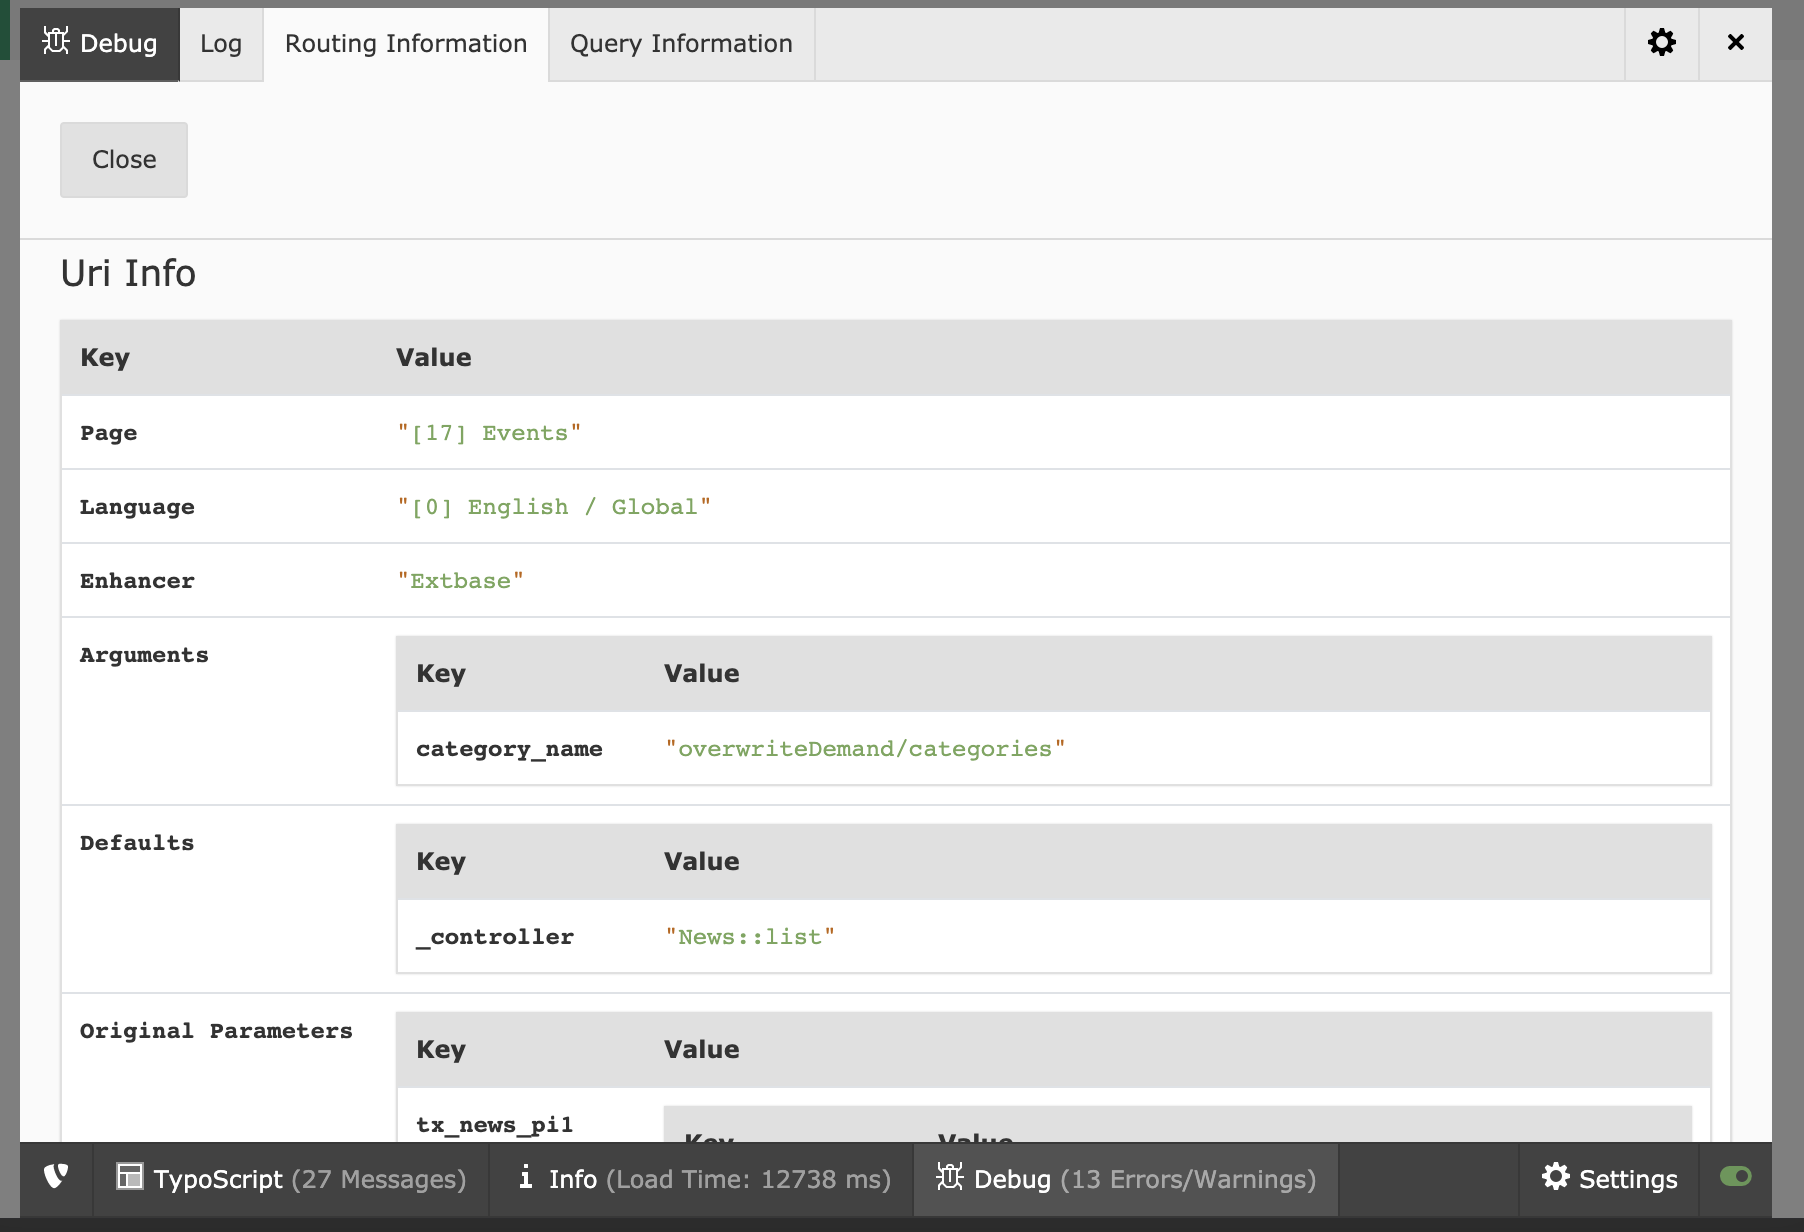Switch to the Log tab

click(x=221, y=43)
